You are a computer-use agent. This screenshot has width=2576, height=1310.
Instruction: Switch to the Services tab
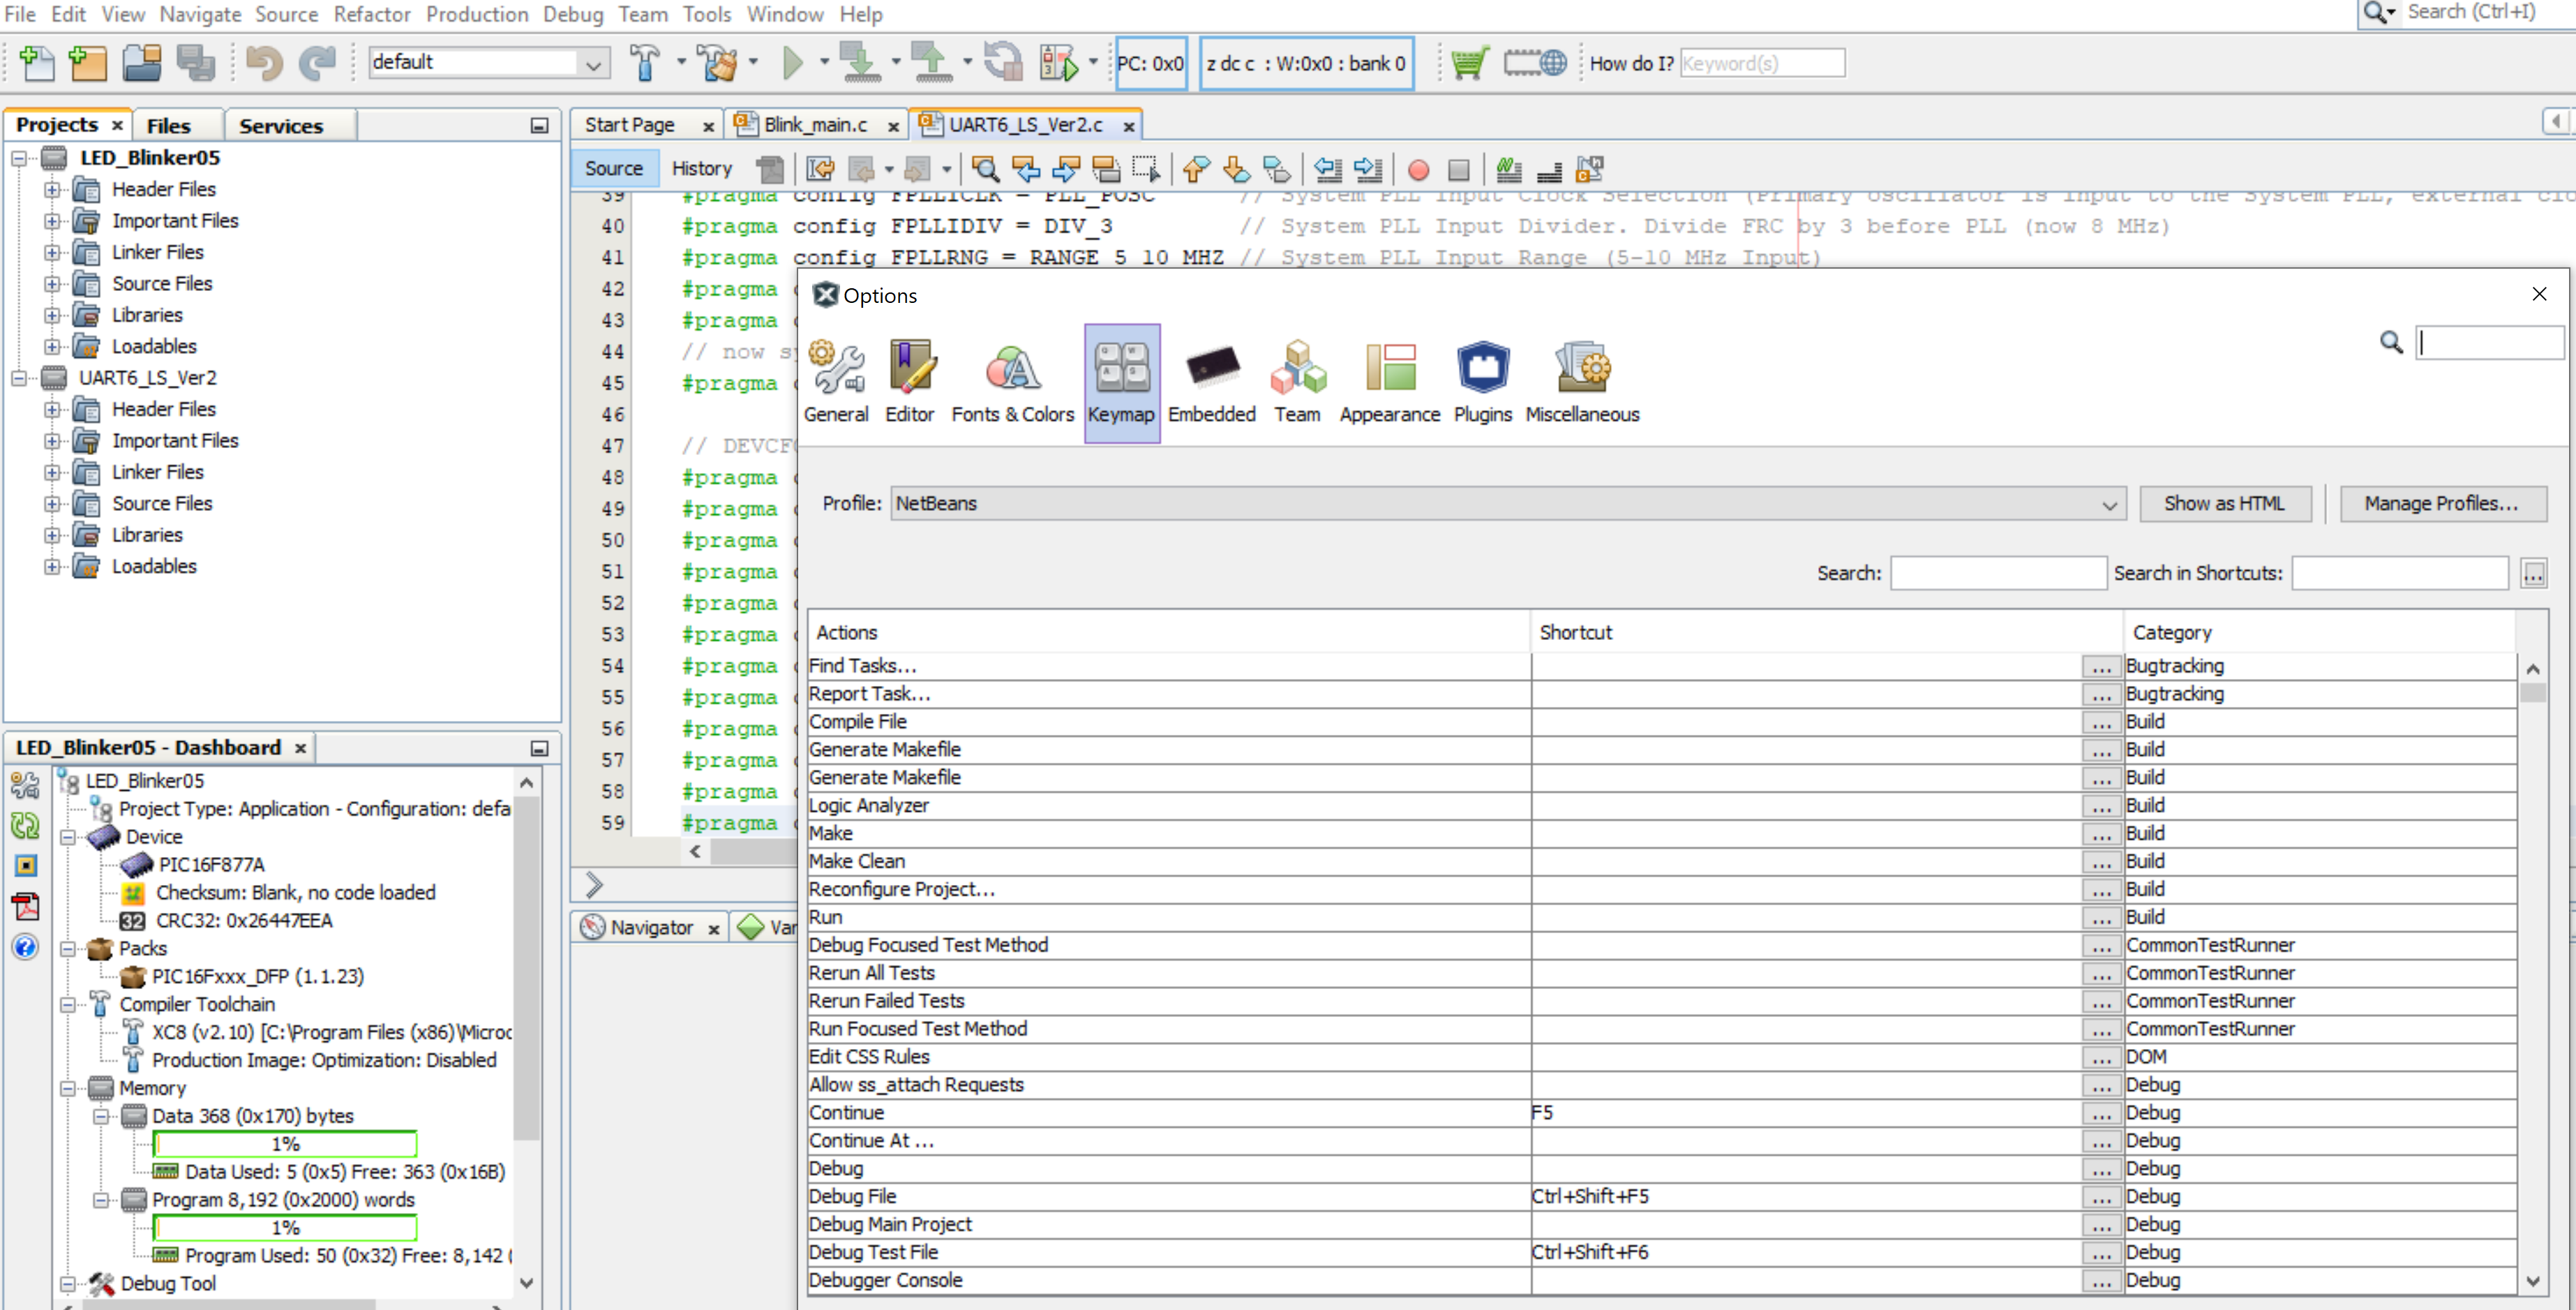coord(281,126)
